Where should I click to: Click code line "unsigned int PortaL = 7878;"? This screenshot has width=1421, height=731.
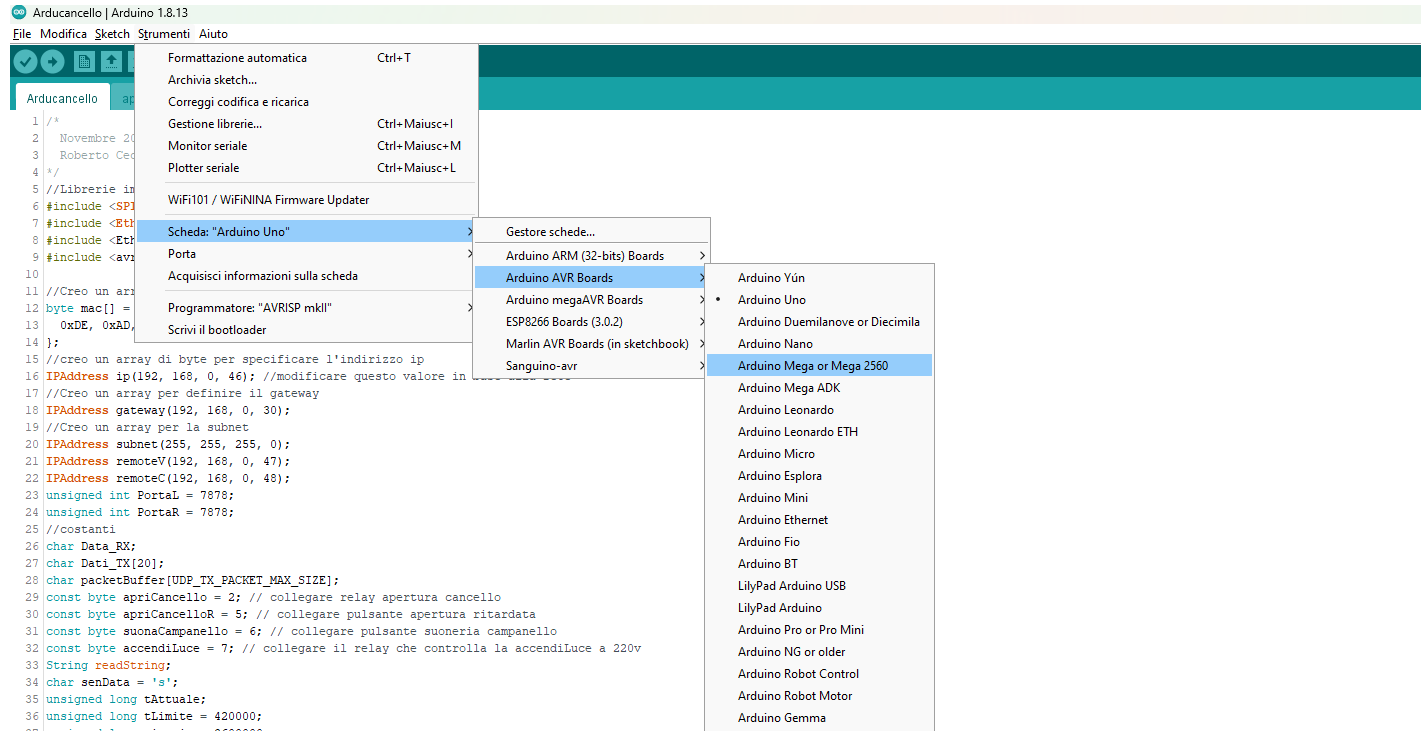[x=140, y=495]
